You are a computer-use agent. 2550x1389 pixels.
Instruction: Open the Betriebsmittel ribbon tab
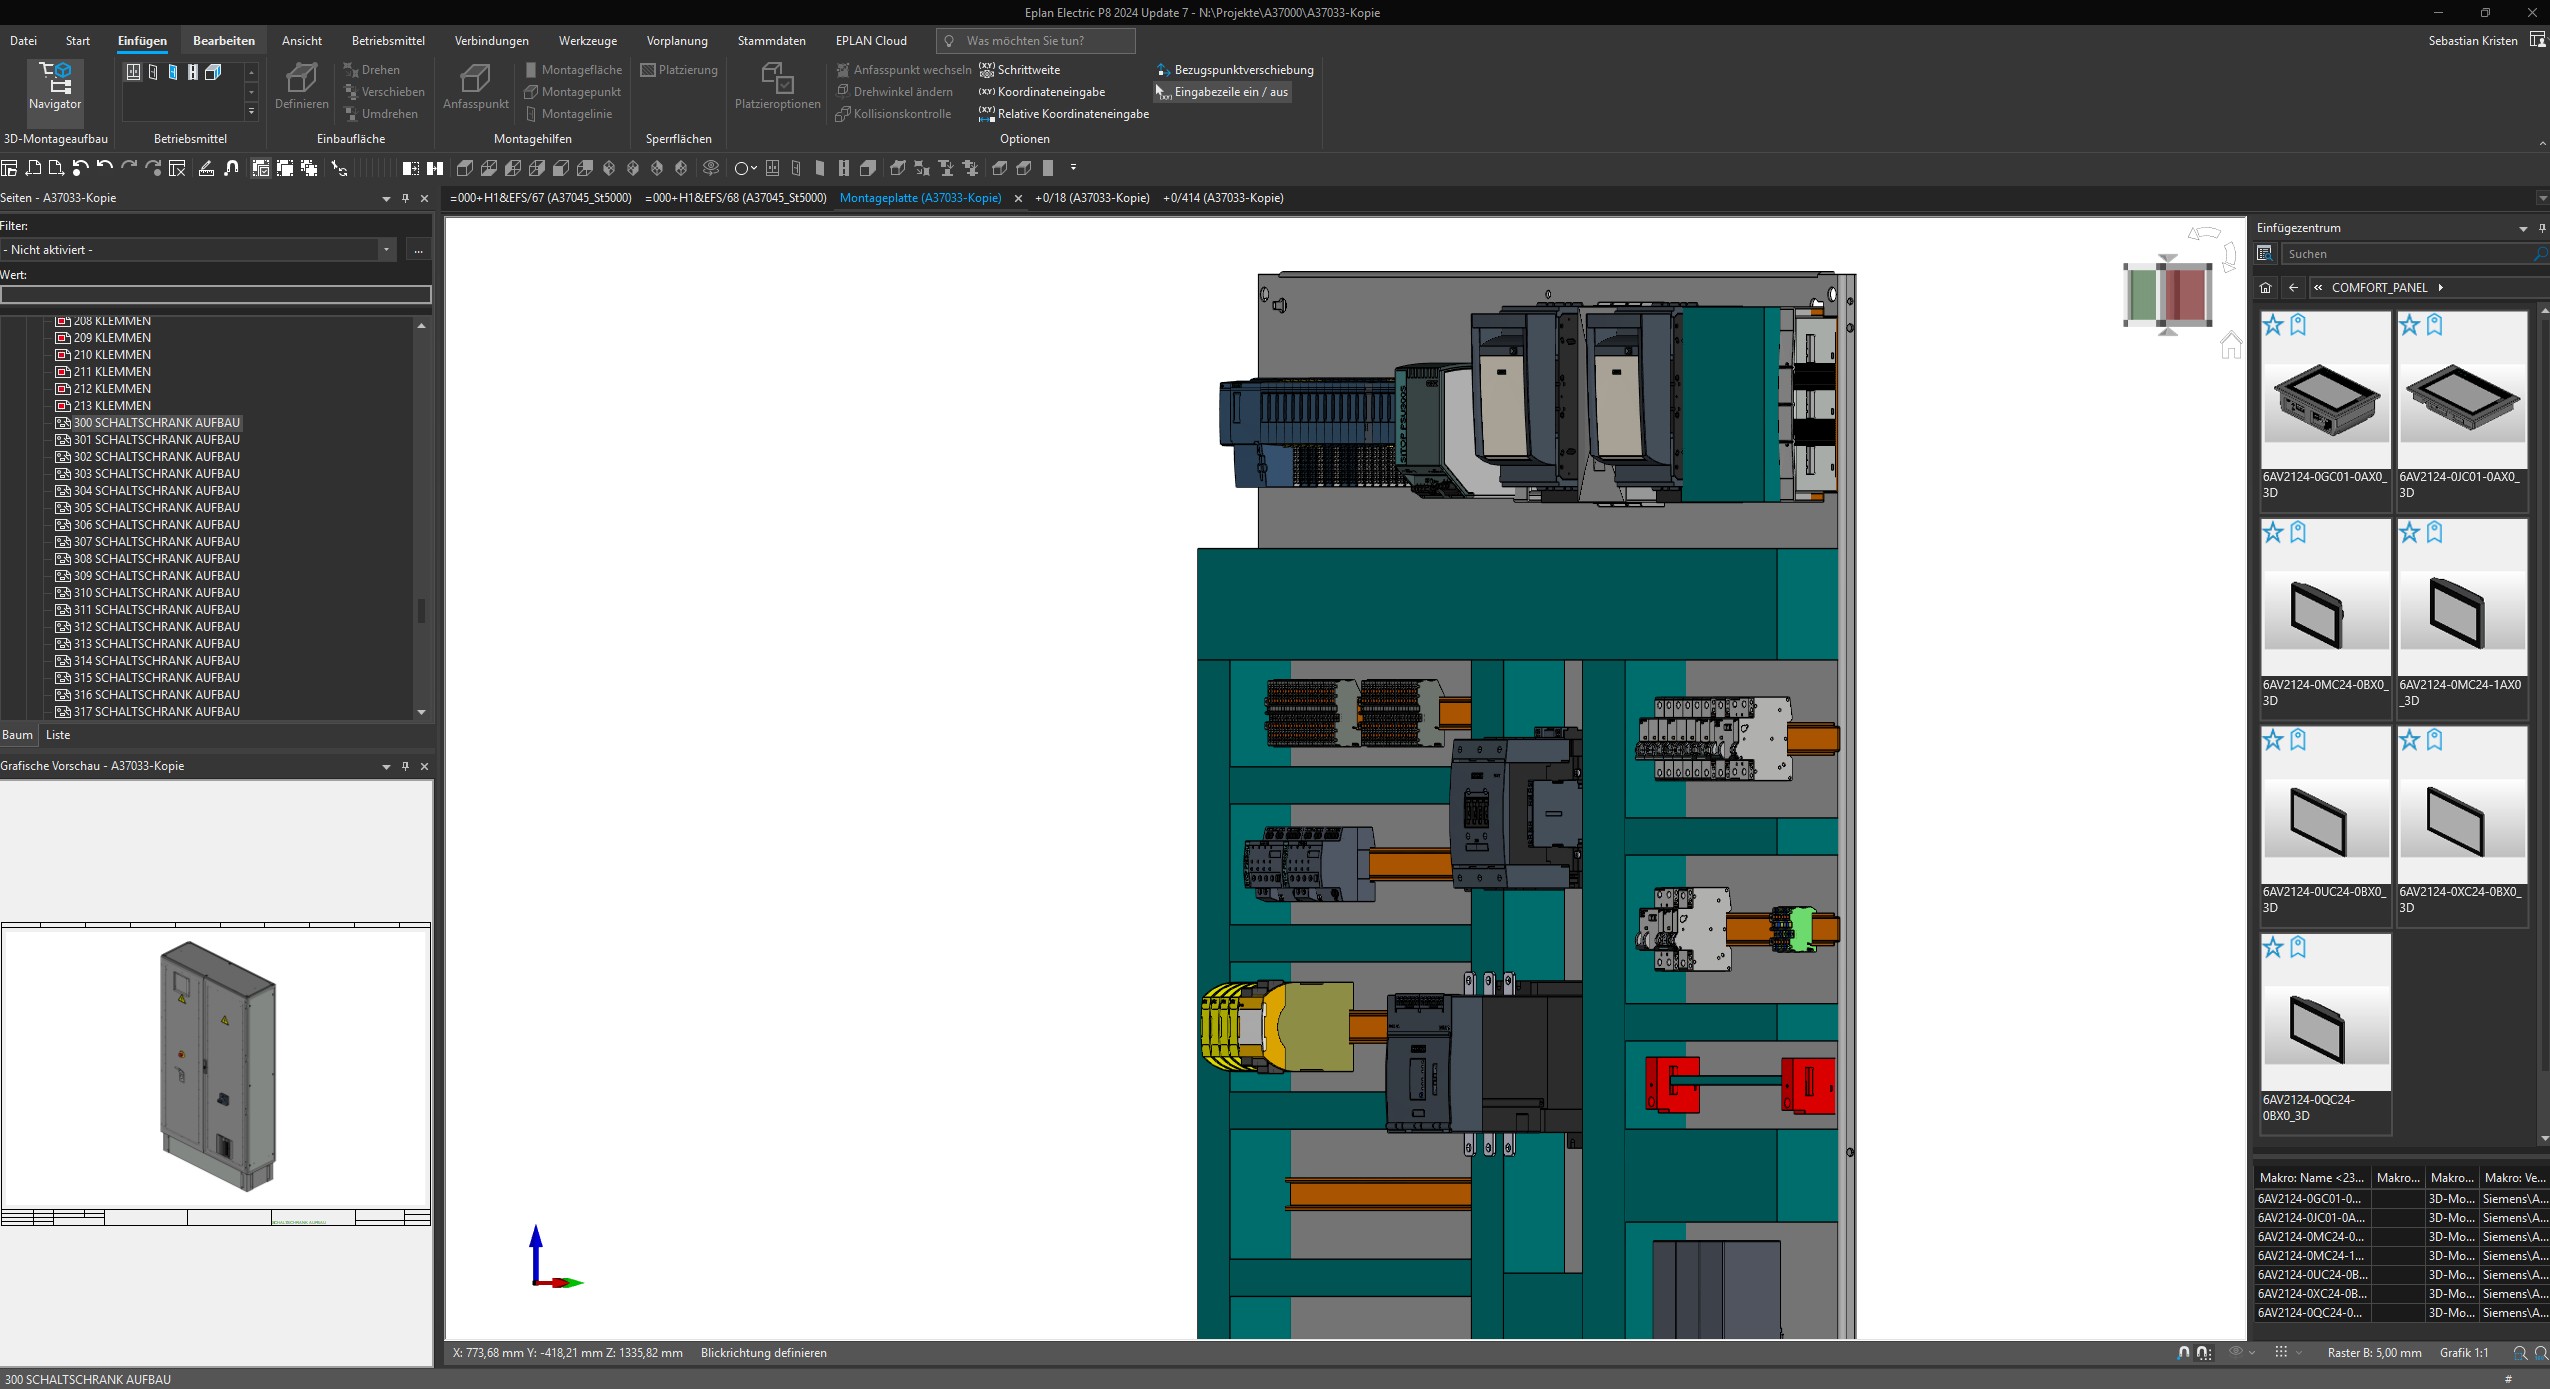388,41
